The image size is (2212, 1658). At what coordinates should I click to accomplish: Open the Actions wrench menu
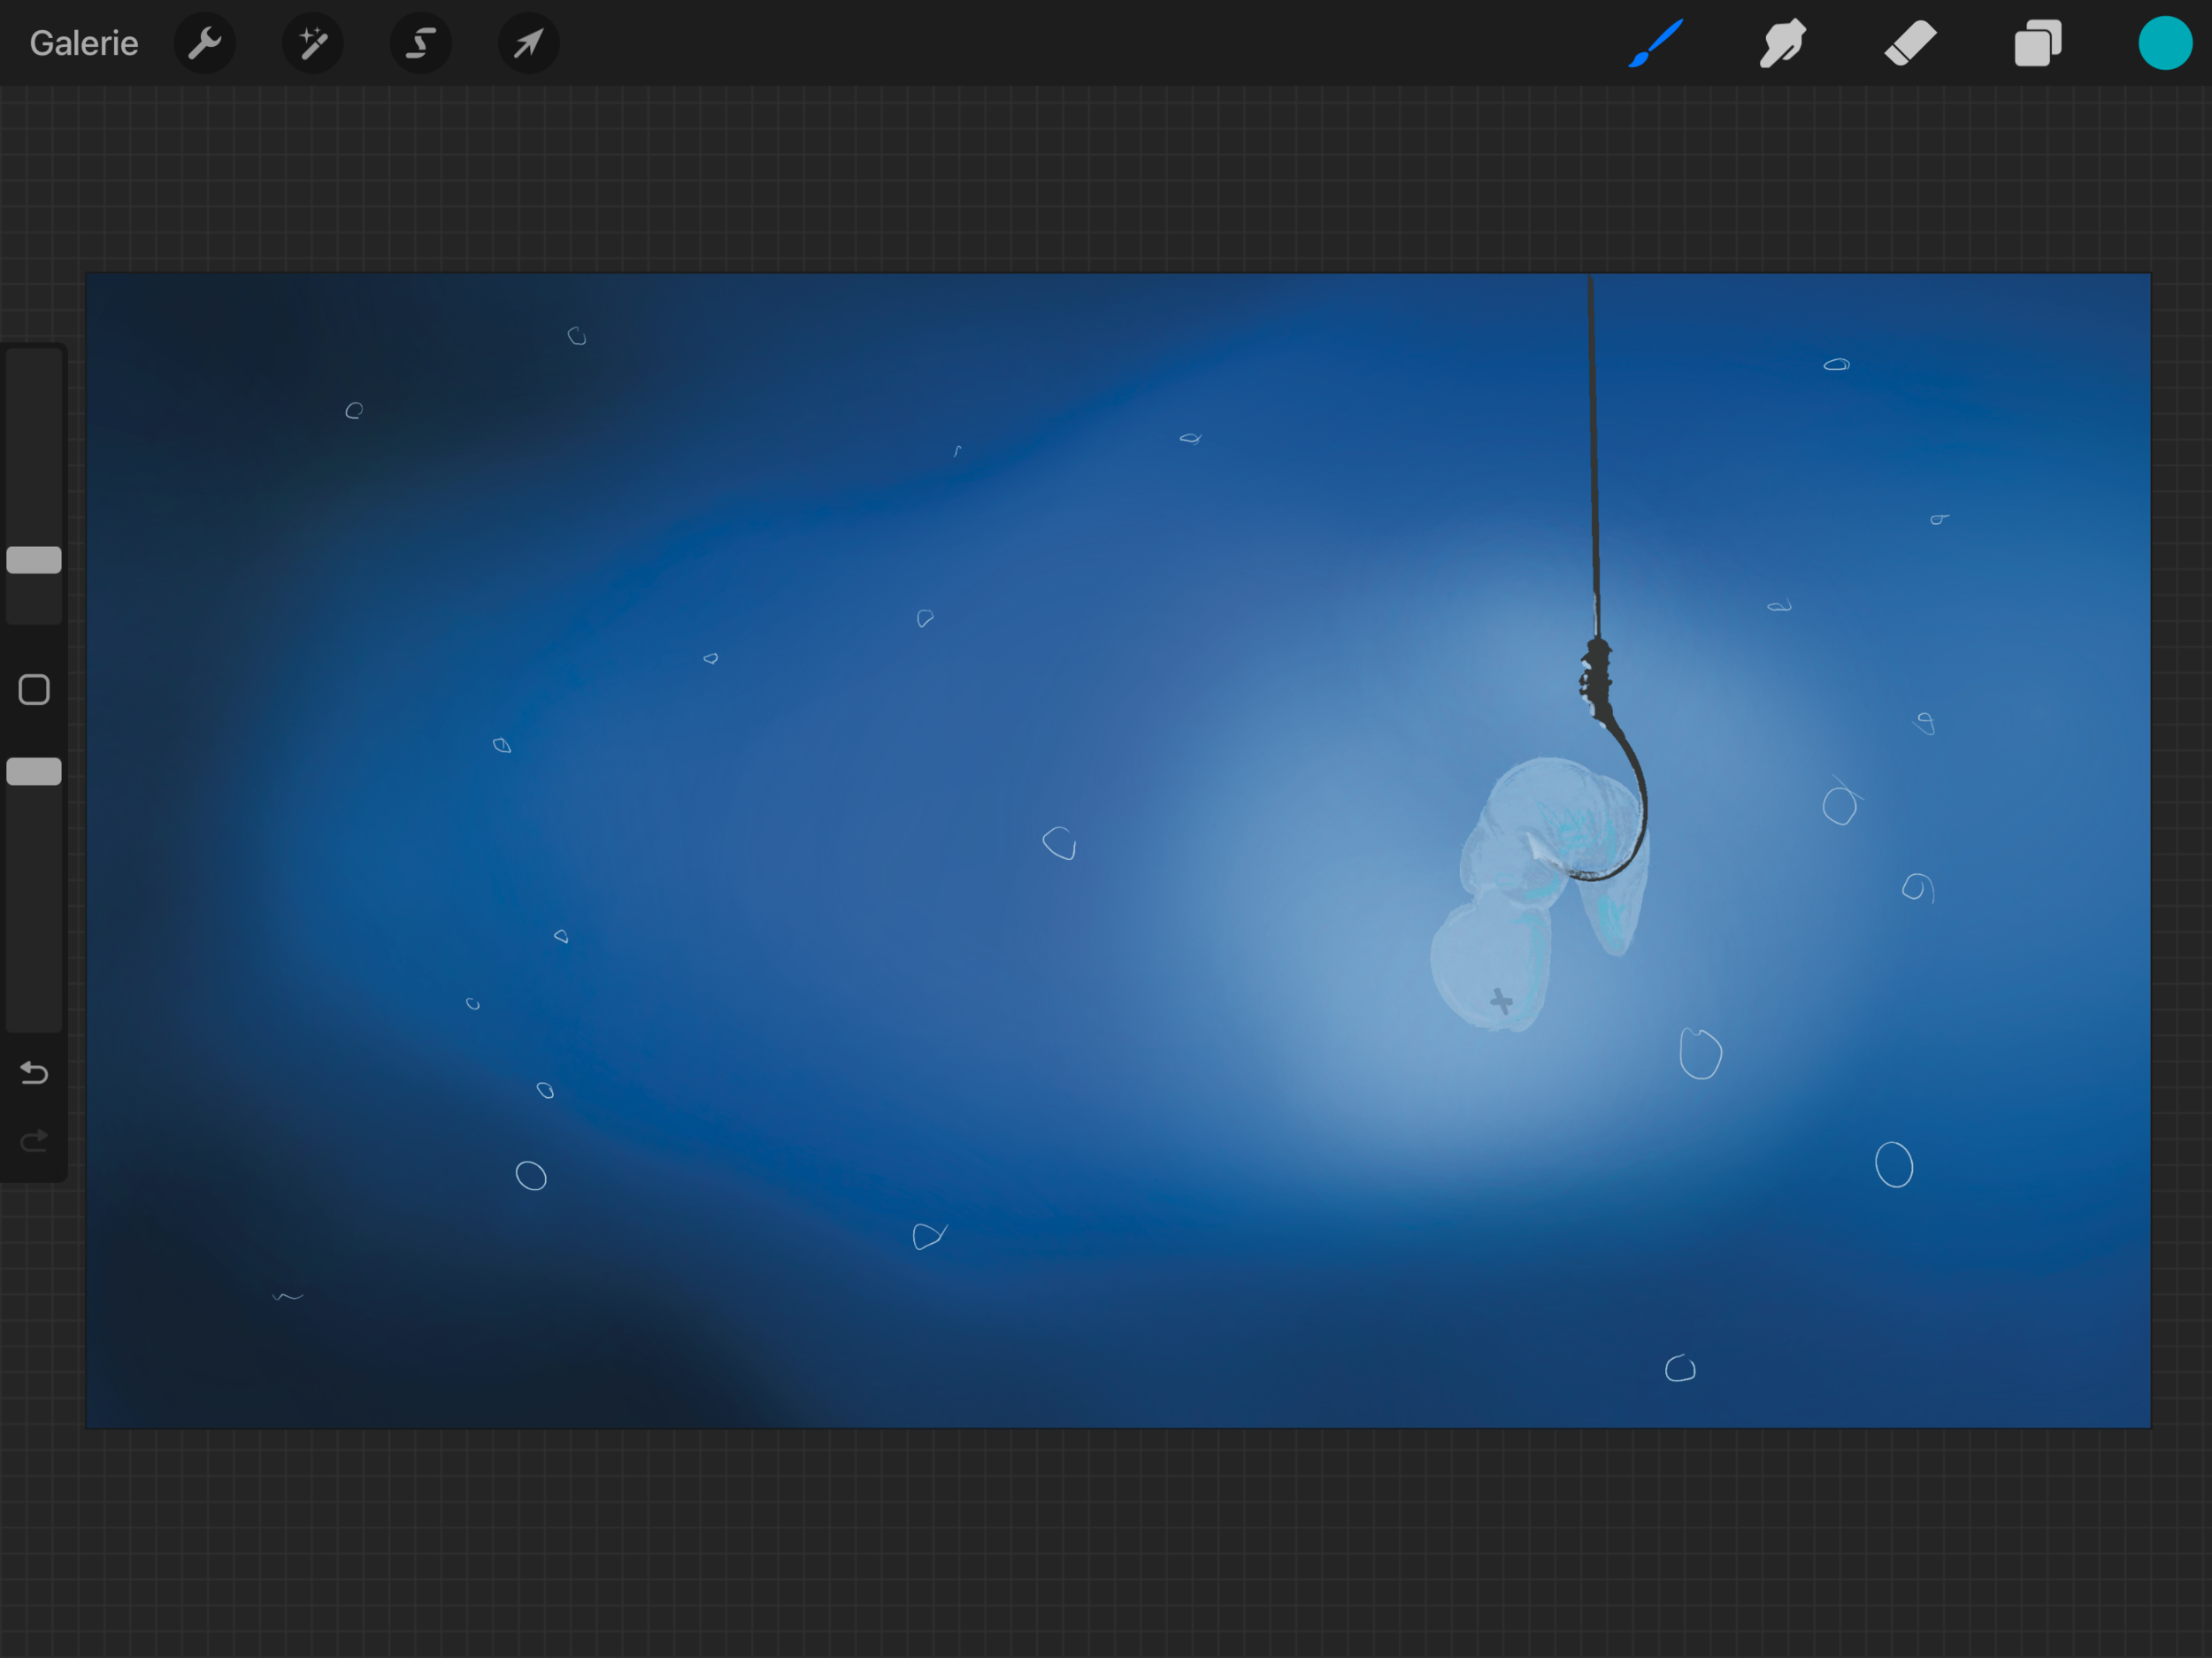[205, 43]
